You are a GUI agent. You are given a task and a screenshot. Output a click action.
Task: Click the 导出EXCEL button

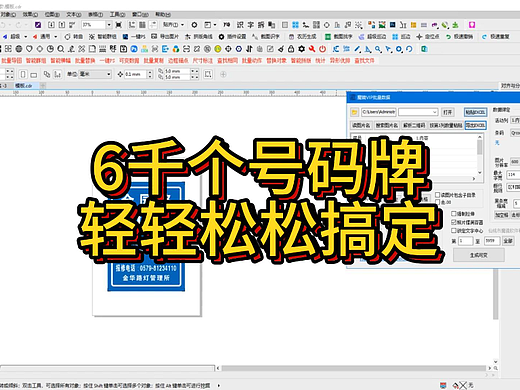click(x=476, y=125)
